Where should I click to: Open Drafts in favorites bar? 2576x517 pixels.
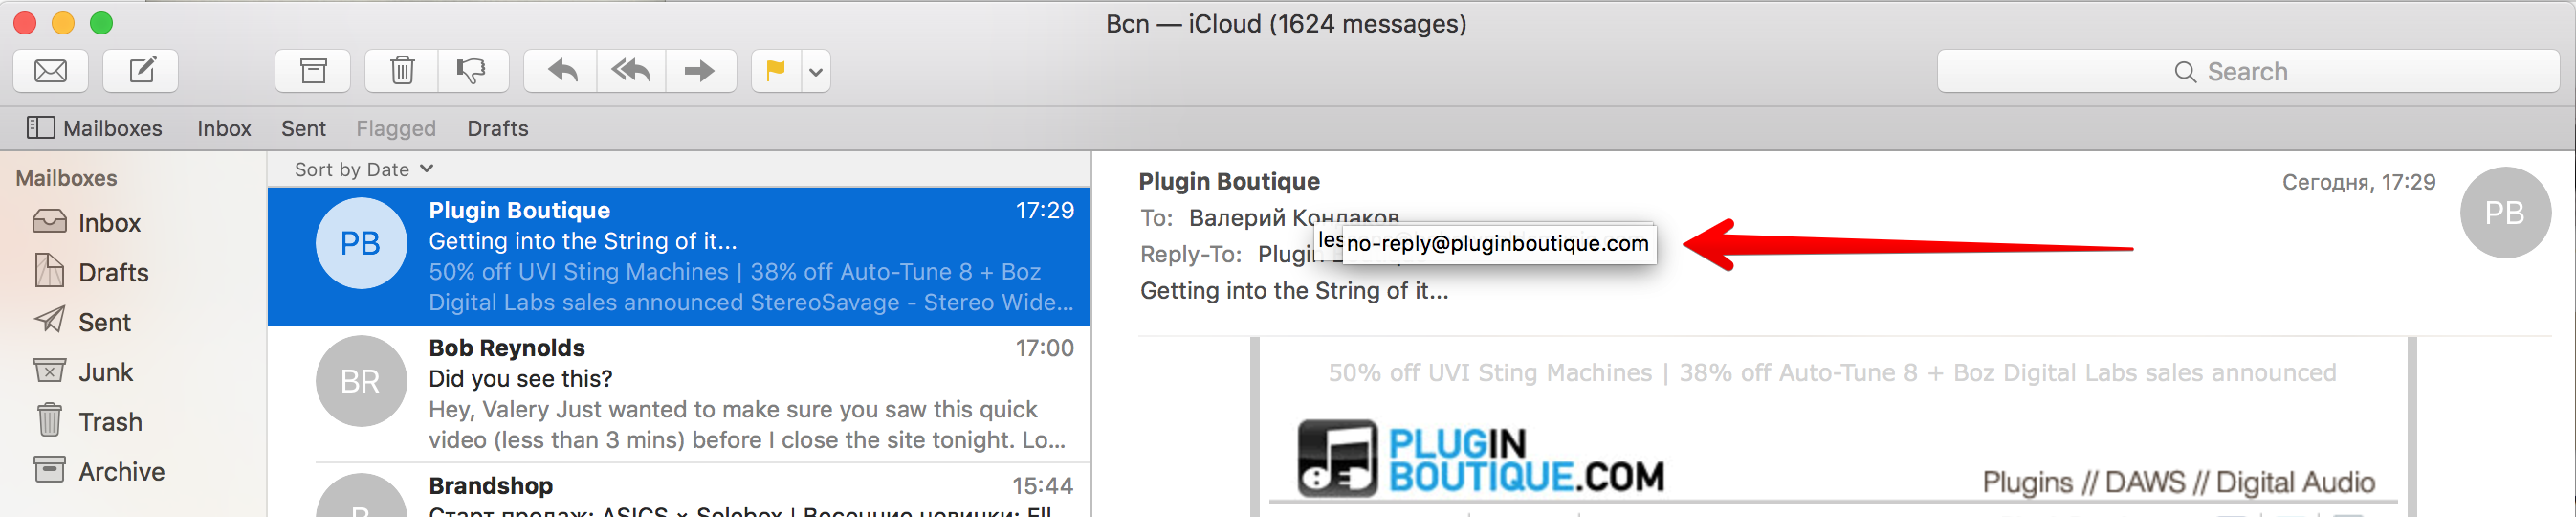pyautogui.click(x=497, y=128)
